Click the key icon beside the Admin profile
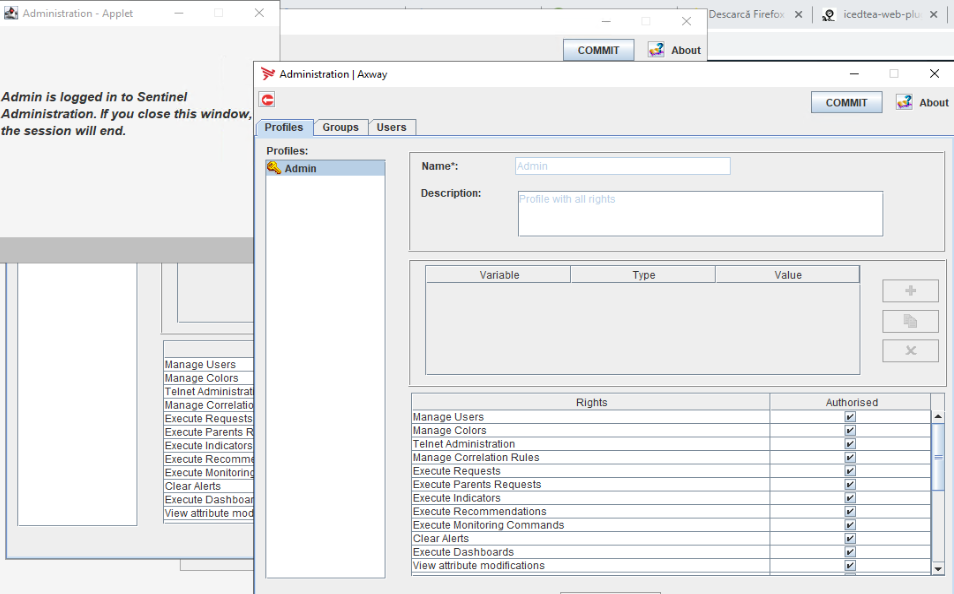Image resolution: width=954 pixels, height=594 pixels. coord(274,168)
